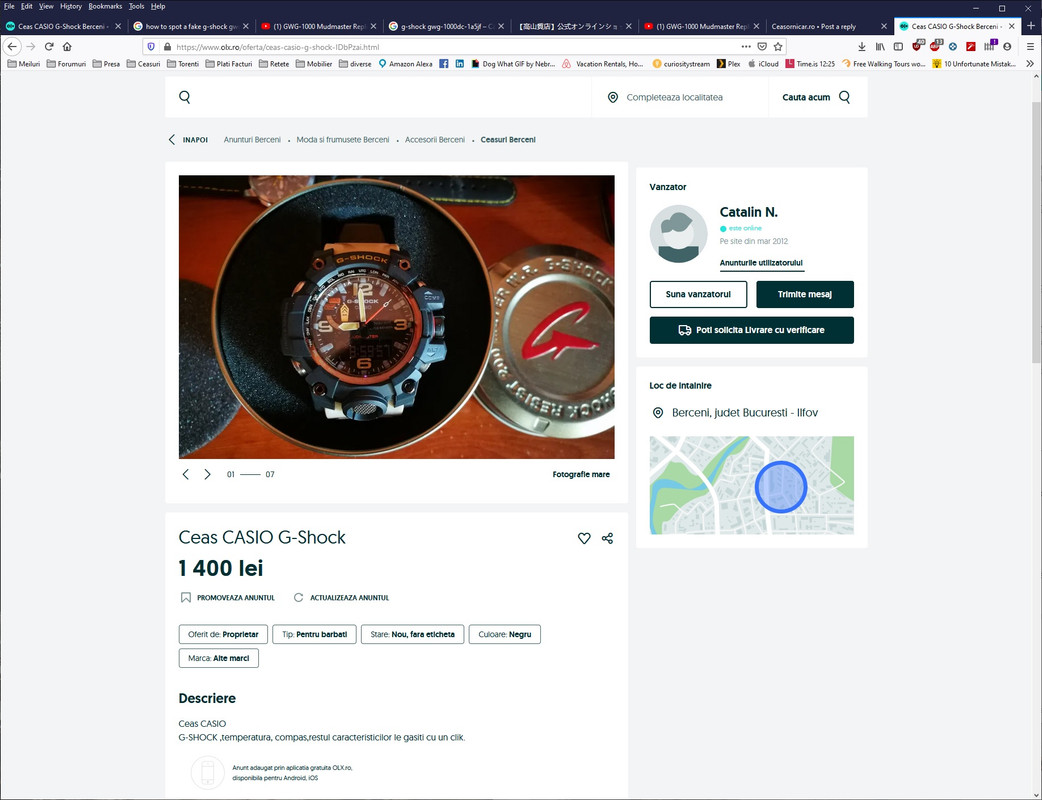Open the Bookmarks menu
The height and width of the screenshot is (800, 1042).
tap(105, 6)
